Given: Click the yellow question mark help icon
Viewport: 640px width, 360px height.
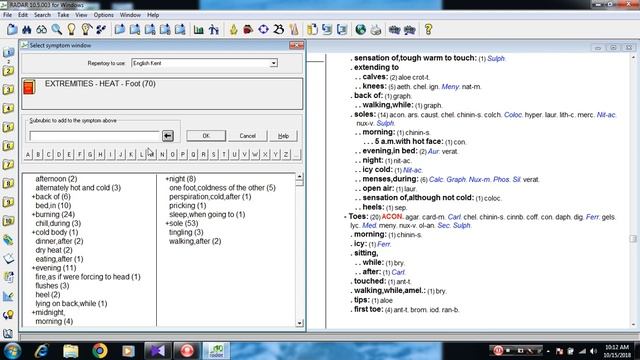Looking at the screenshot, I should point(428,29).
